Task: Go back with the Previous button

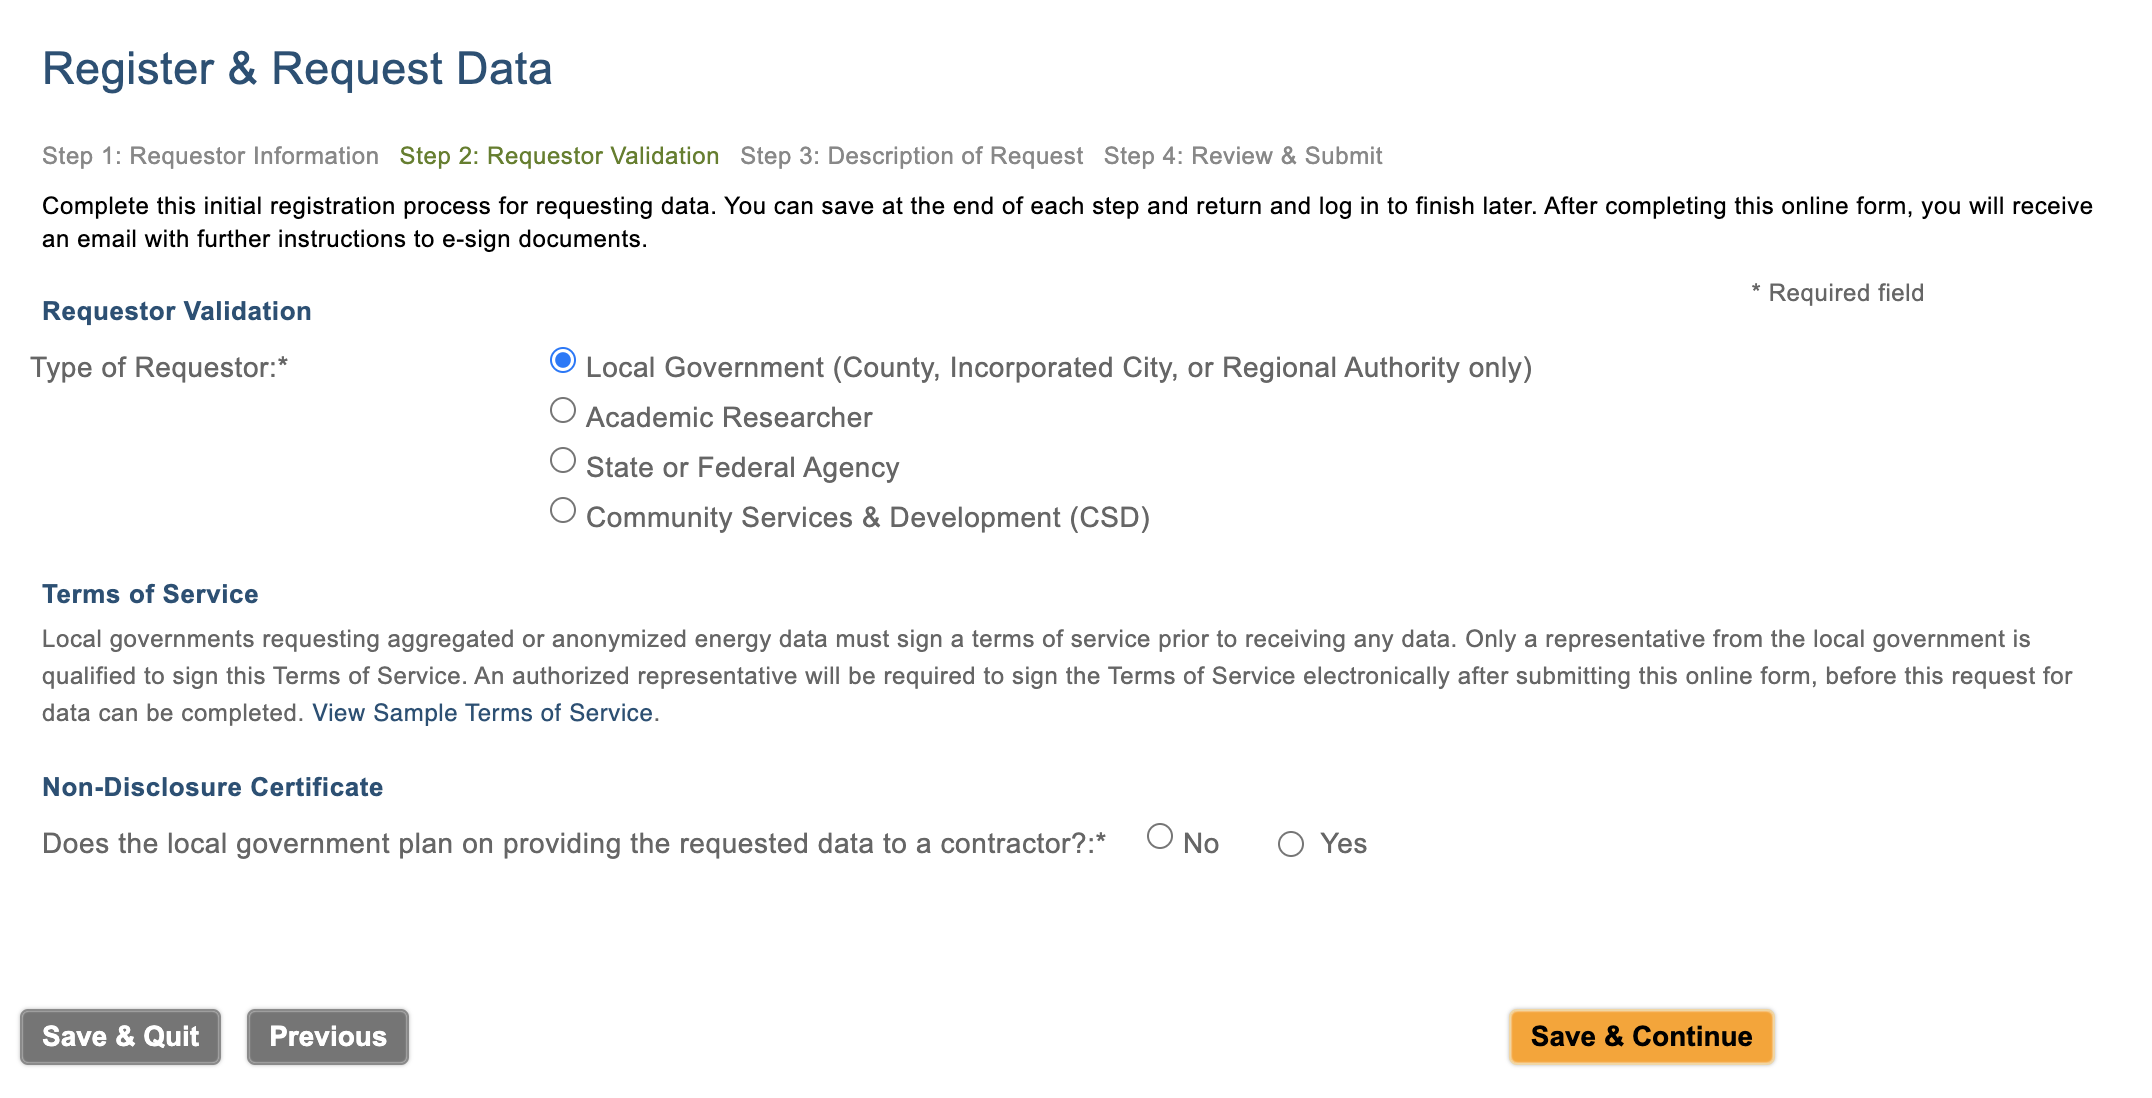Action: [328, 1037]
